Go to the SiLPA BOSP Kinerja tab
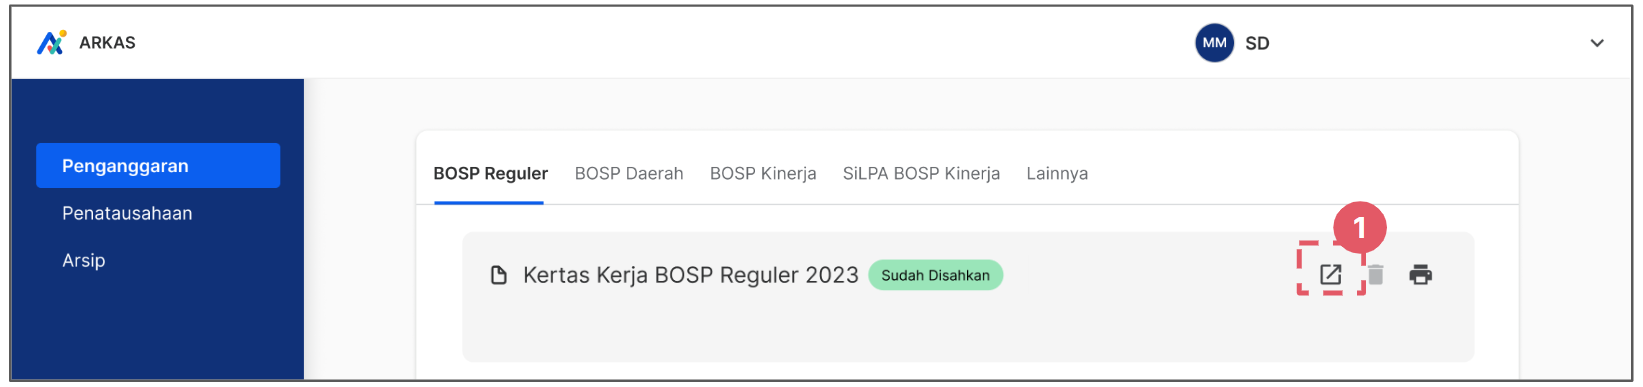The height and width of the screenshot is (387, 1643). point(921,173)
